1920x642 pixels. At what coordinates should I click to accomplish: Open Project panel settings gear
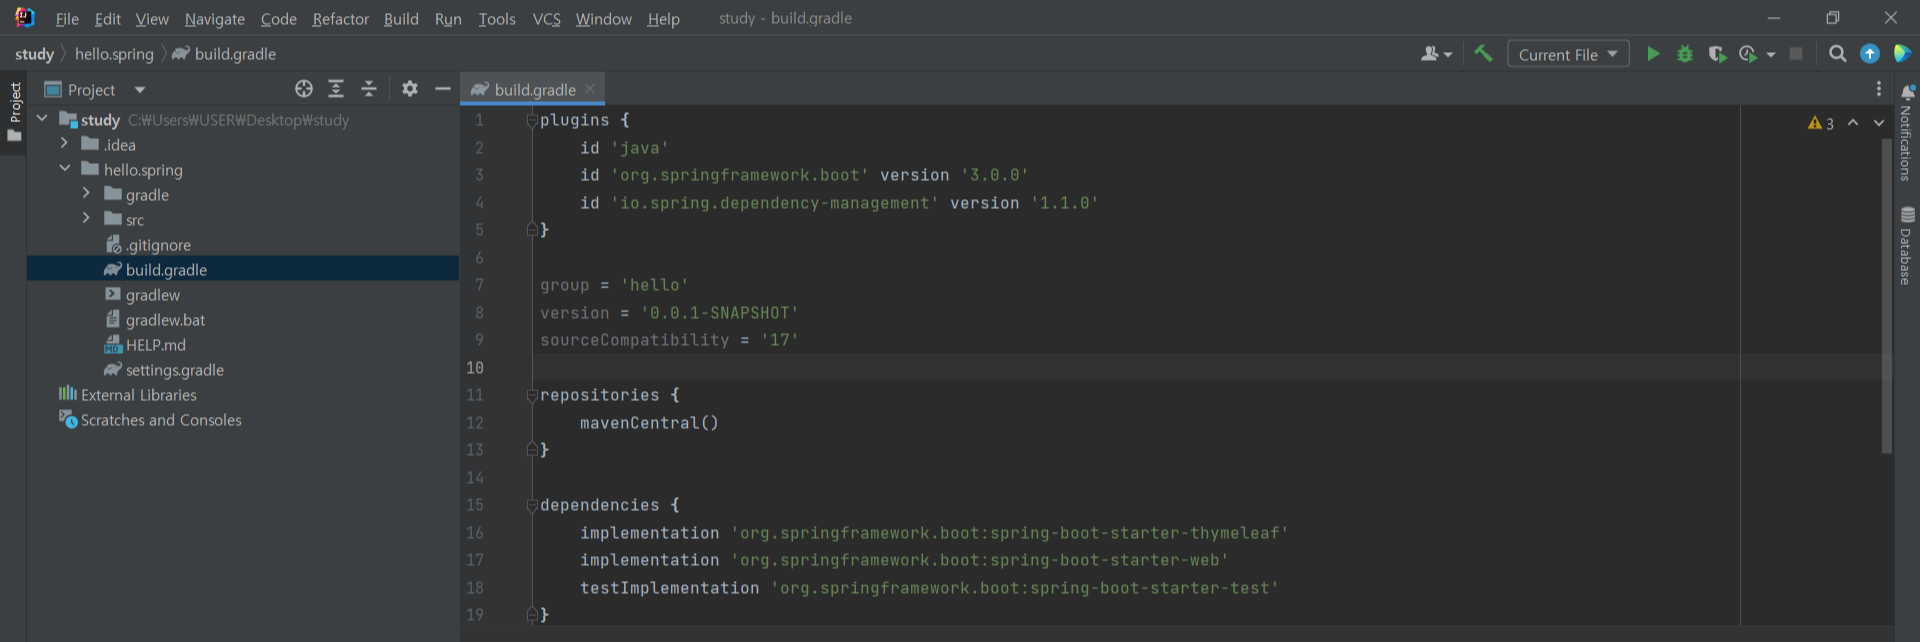click(x=410, y=89)
